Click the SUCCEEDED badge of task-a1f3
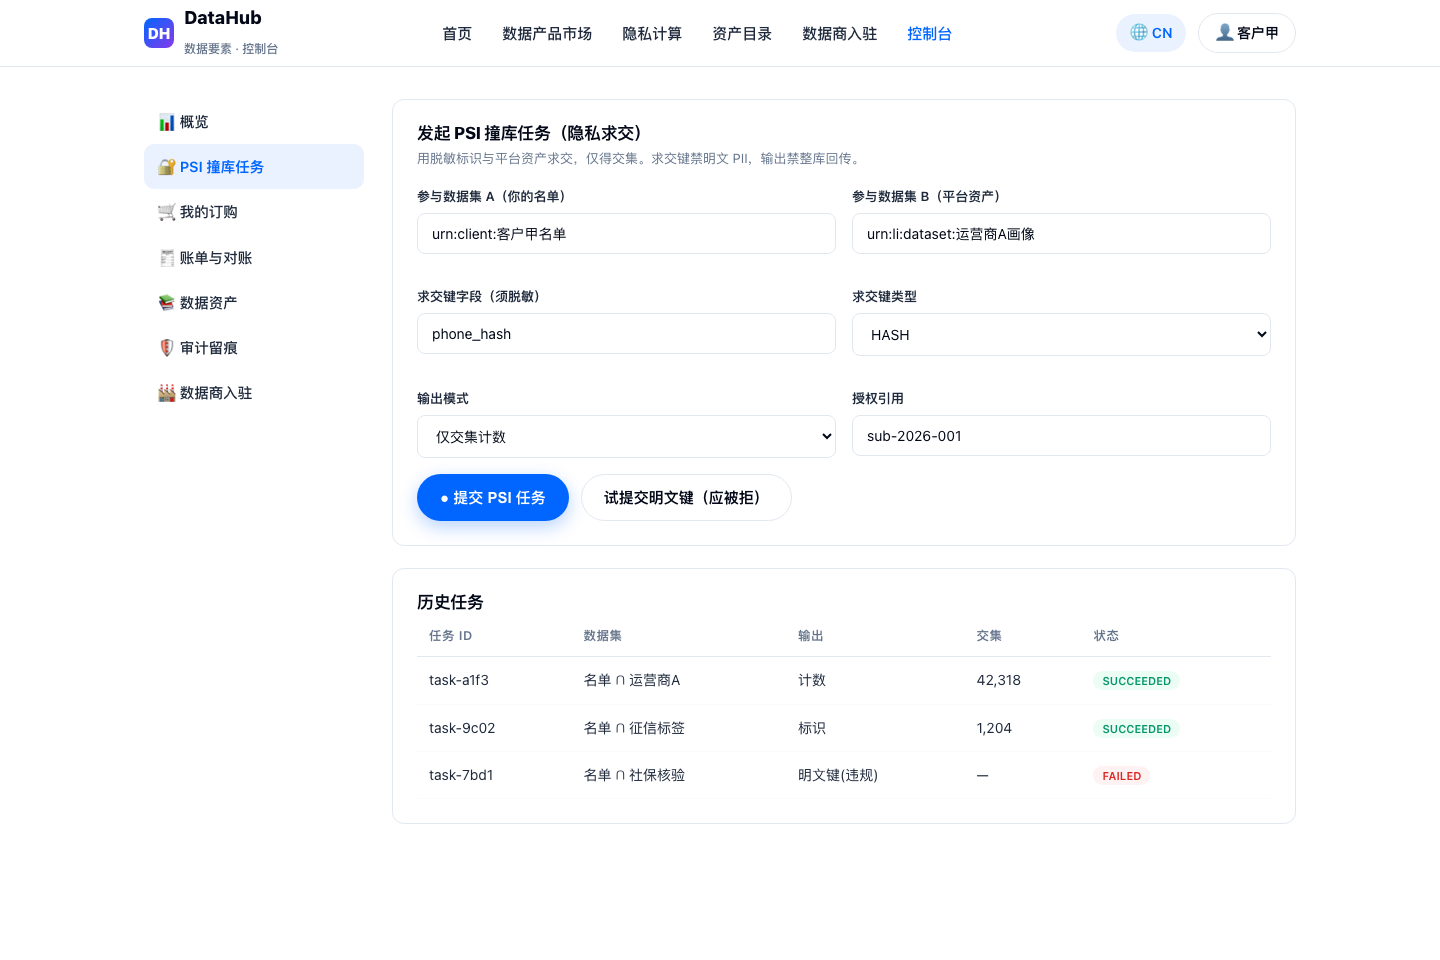The image size is (1440, 960). click(1136, 681)
